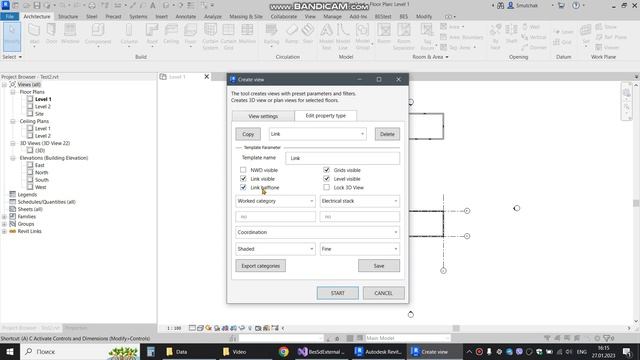This screenshot has width=640, height=360.
Task: Uncheck the Link halftone checkbox
Action: [x=243, y=187]
